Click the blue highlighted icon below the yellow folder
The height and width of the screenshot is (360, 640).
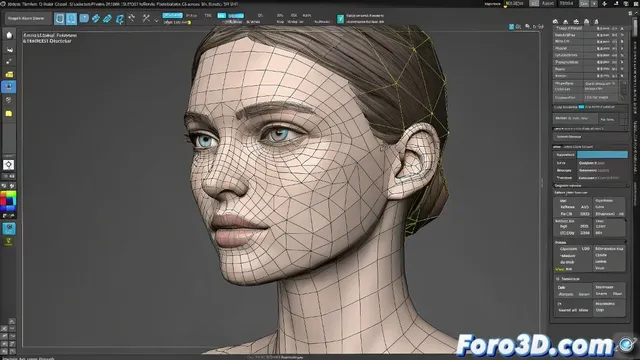click(x=9, y=87)
